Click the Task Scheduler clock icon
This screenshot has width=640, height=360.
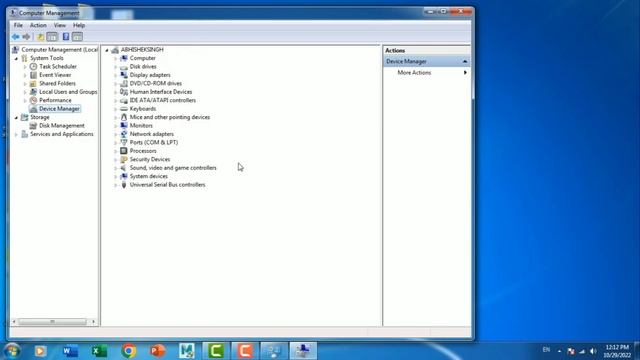pos(33,67)
